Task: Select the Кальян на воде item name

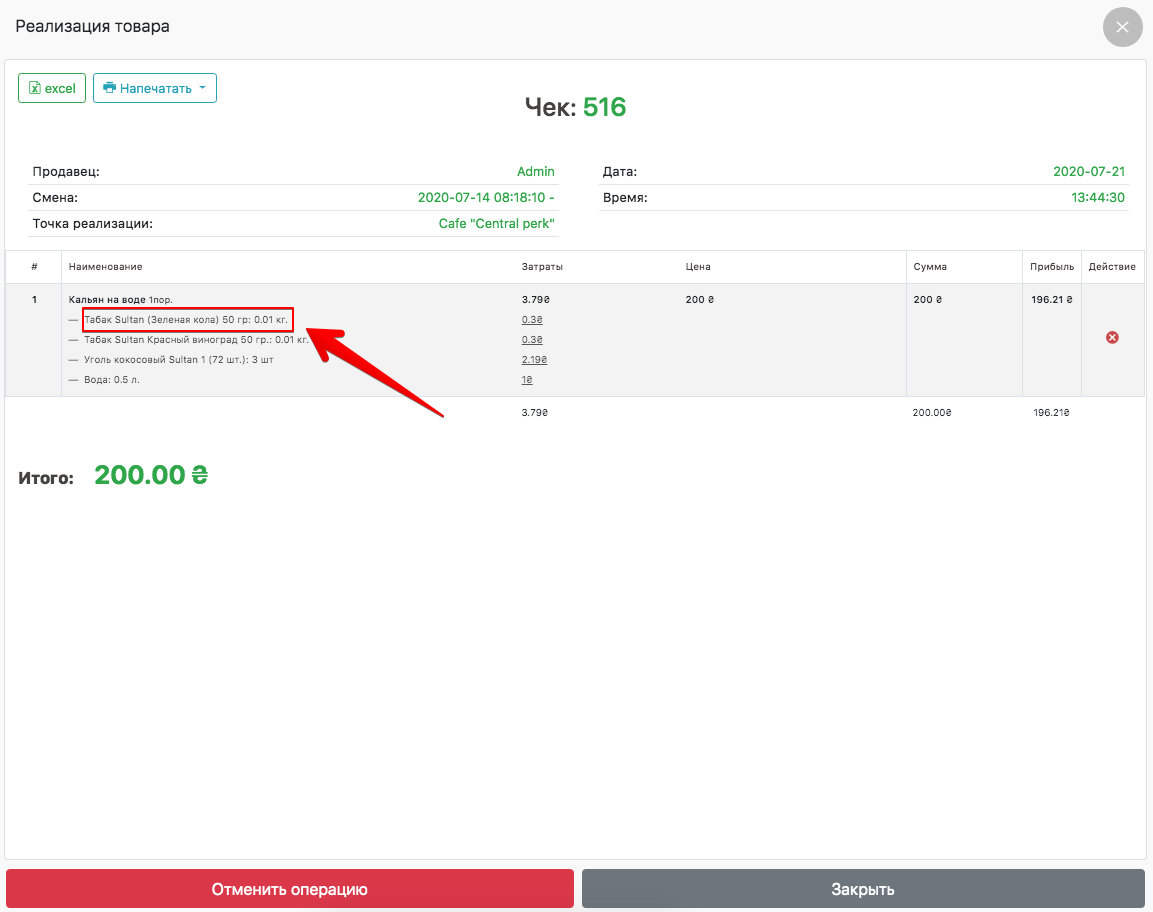Action: [x=107, y=299]
